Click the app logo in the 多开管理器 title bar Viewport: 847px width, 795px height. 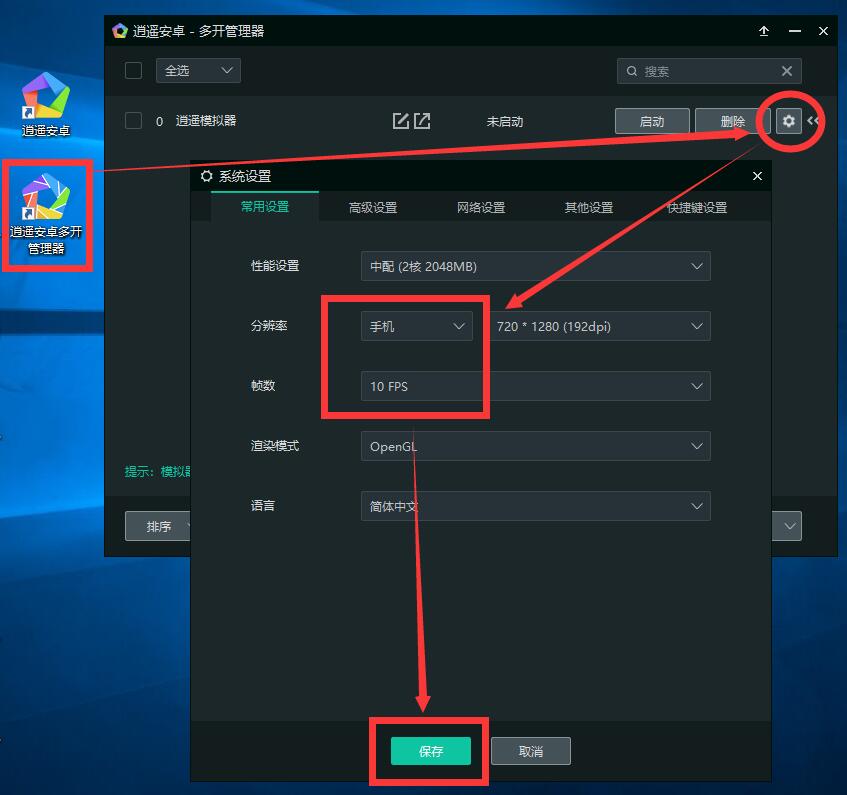pyautogui.click(x=119, y=31)
